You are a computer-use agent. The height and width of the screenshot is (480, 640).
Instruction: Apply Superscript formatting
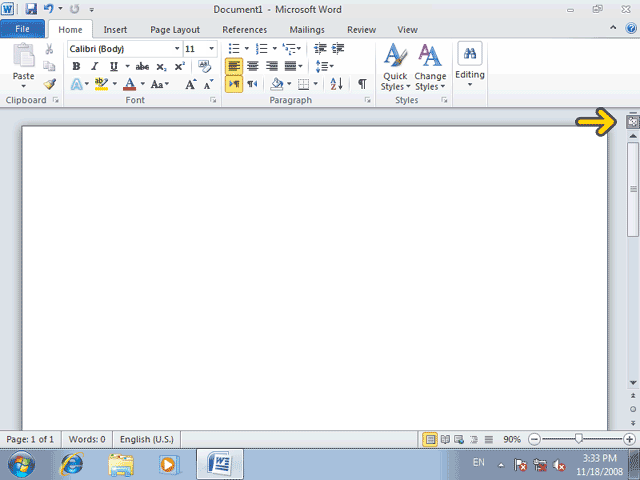pos(180,67)
